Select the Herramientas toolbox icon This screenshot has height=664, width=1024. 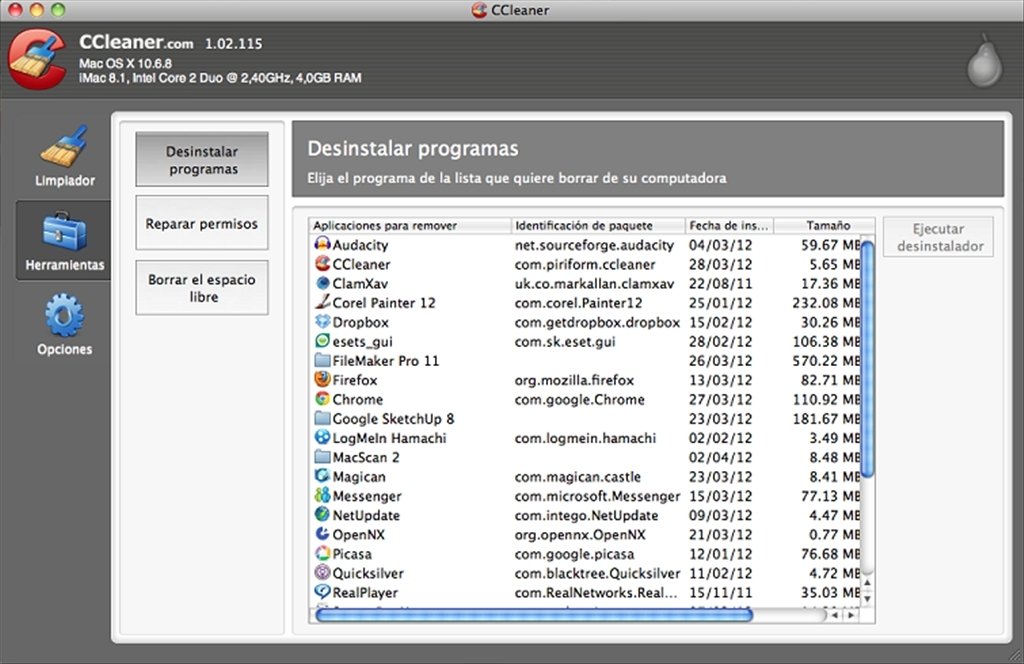[x=64, y=231]
